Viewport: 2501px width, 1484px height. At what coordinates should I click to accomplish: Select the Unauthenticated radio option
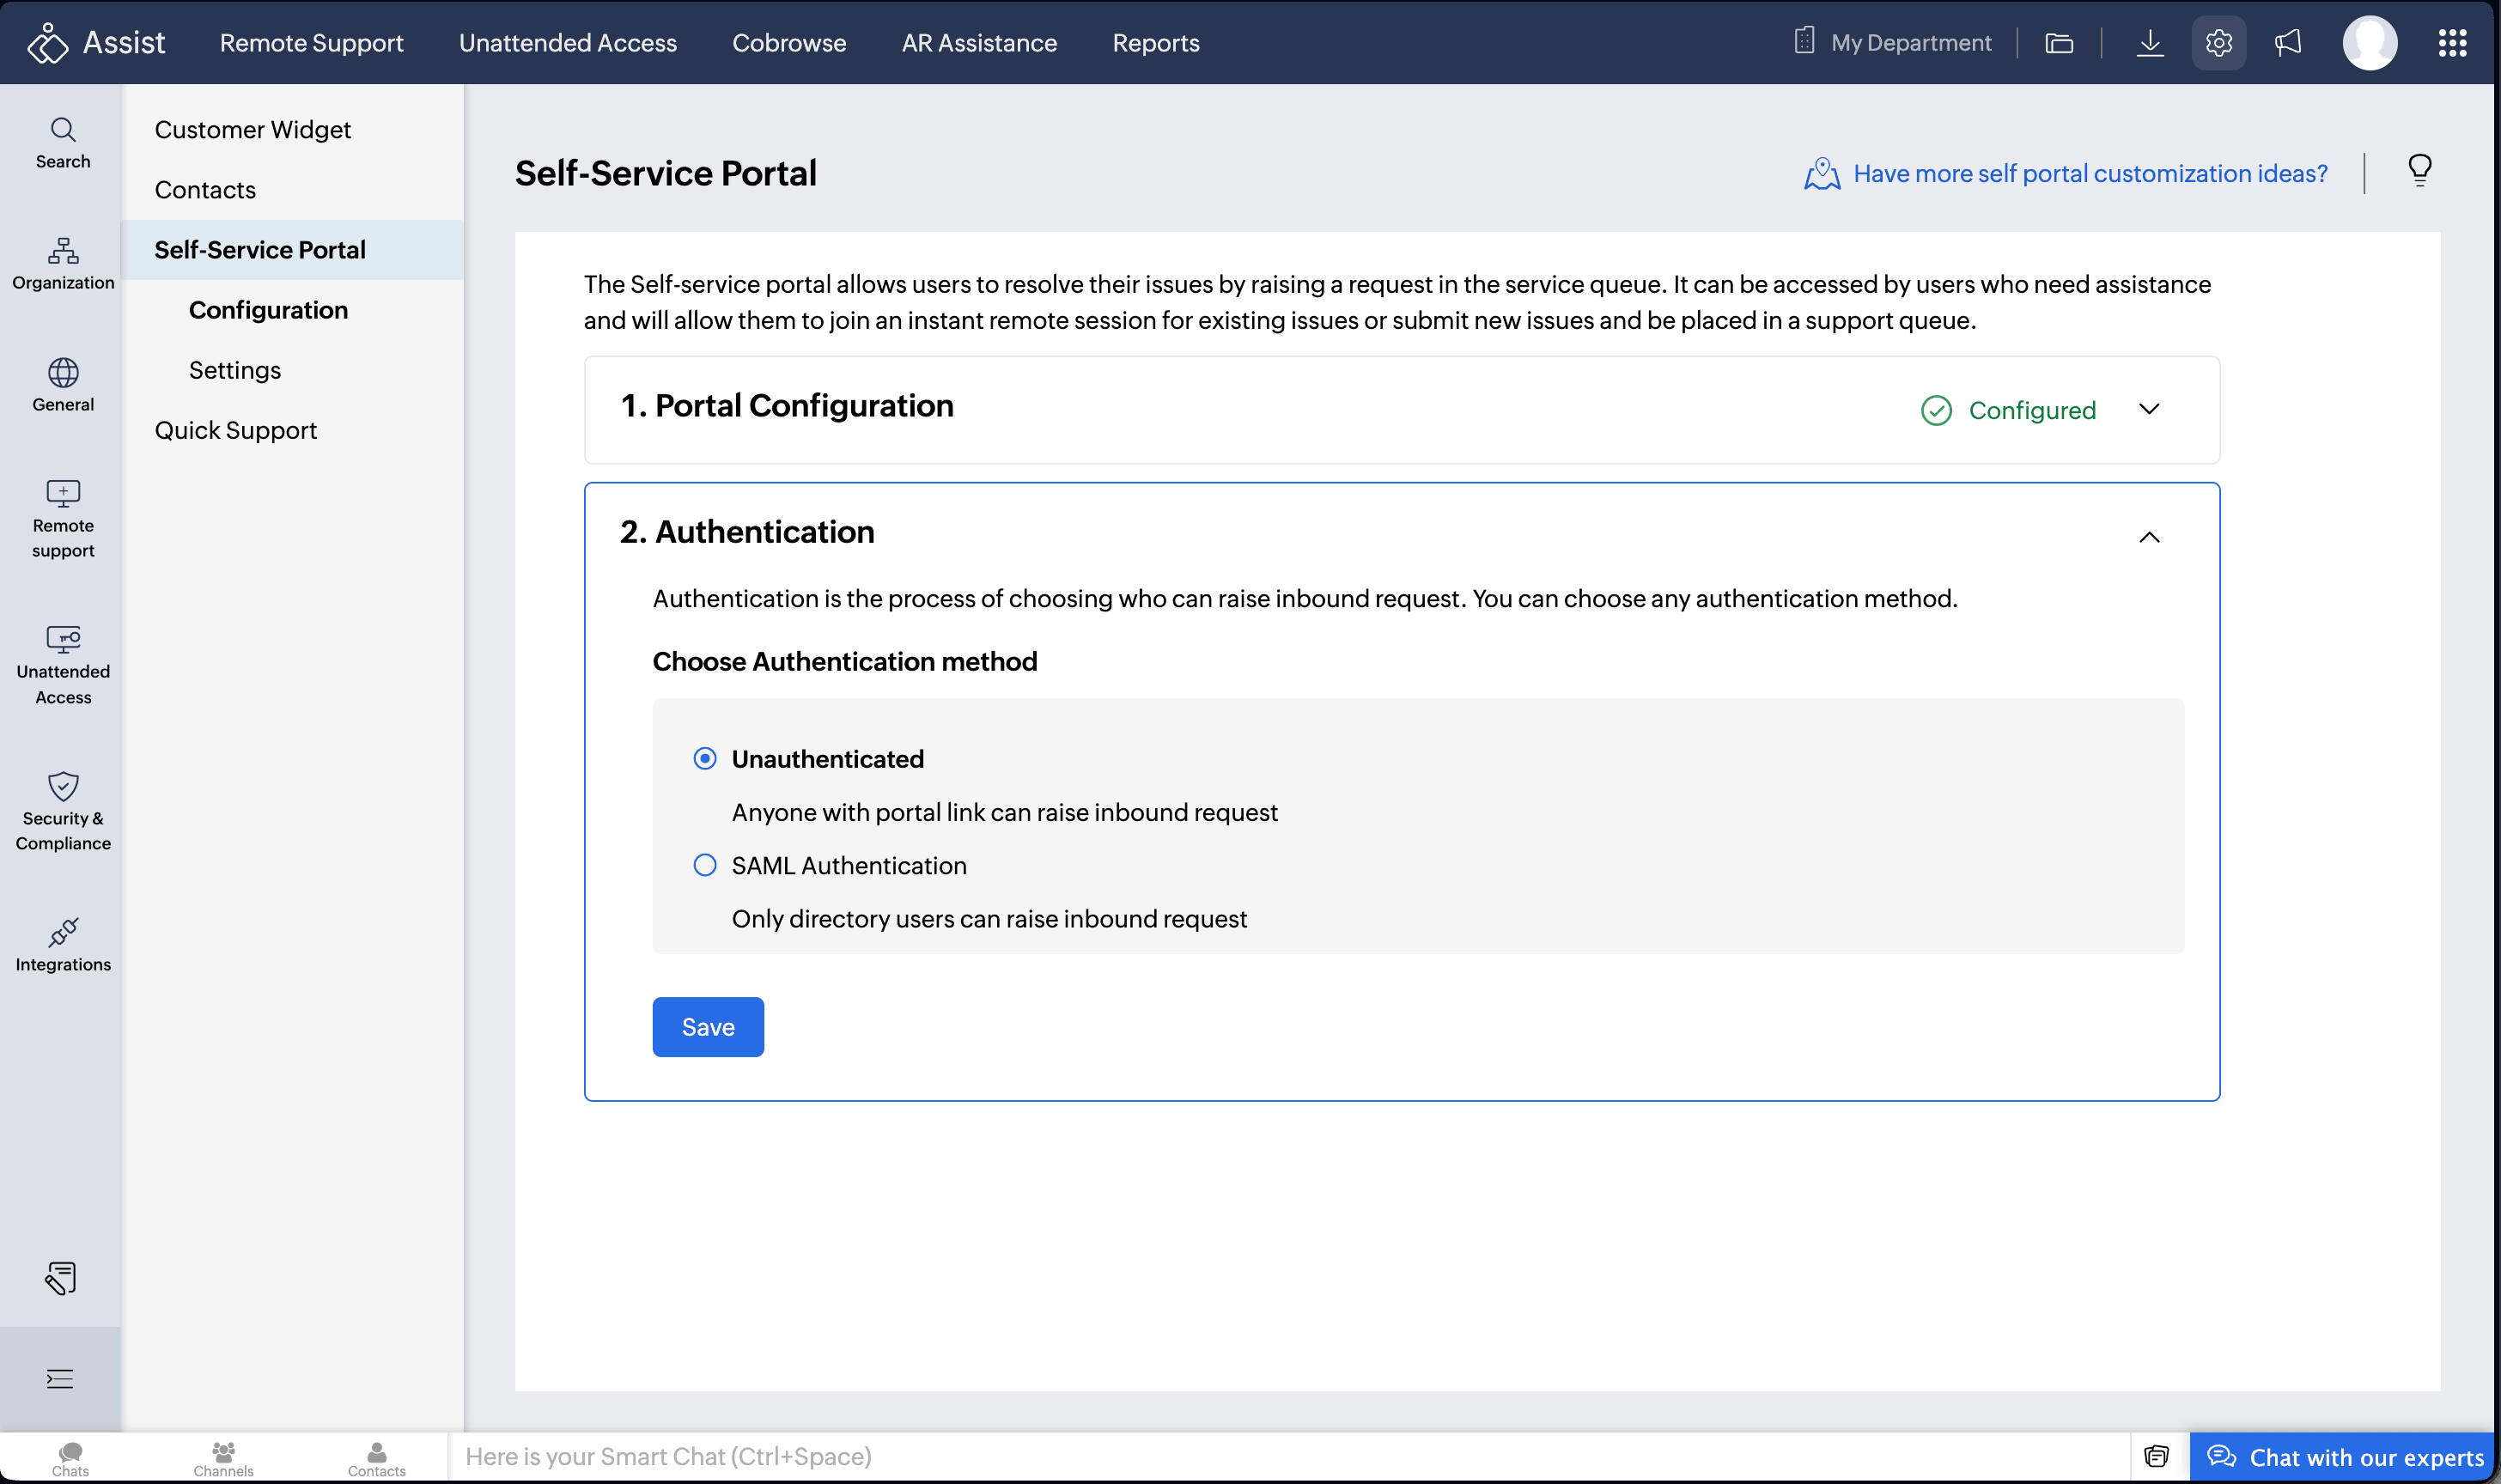705,759
